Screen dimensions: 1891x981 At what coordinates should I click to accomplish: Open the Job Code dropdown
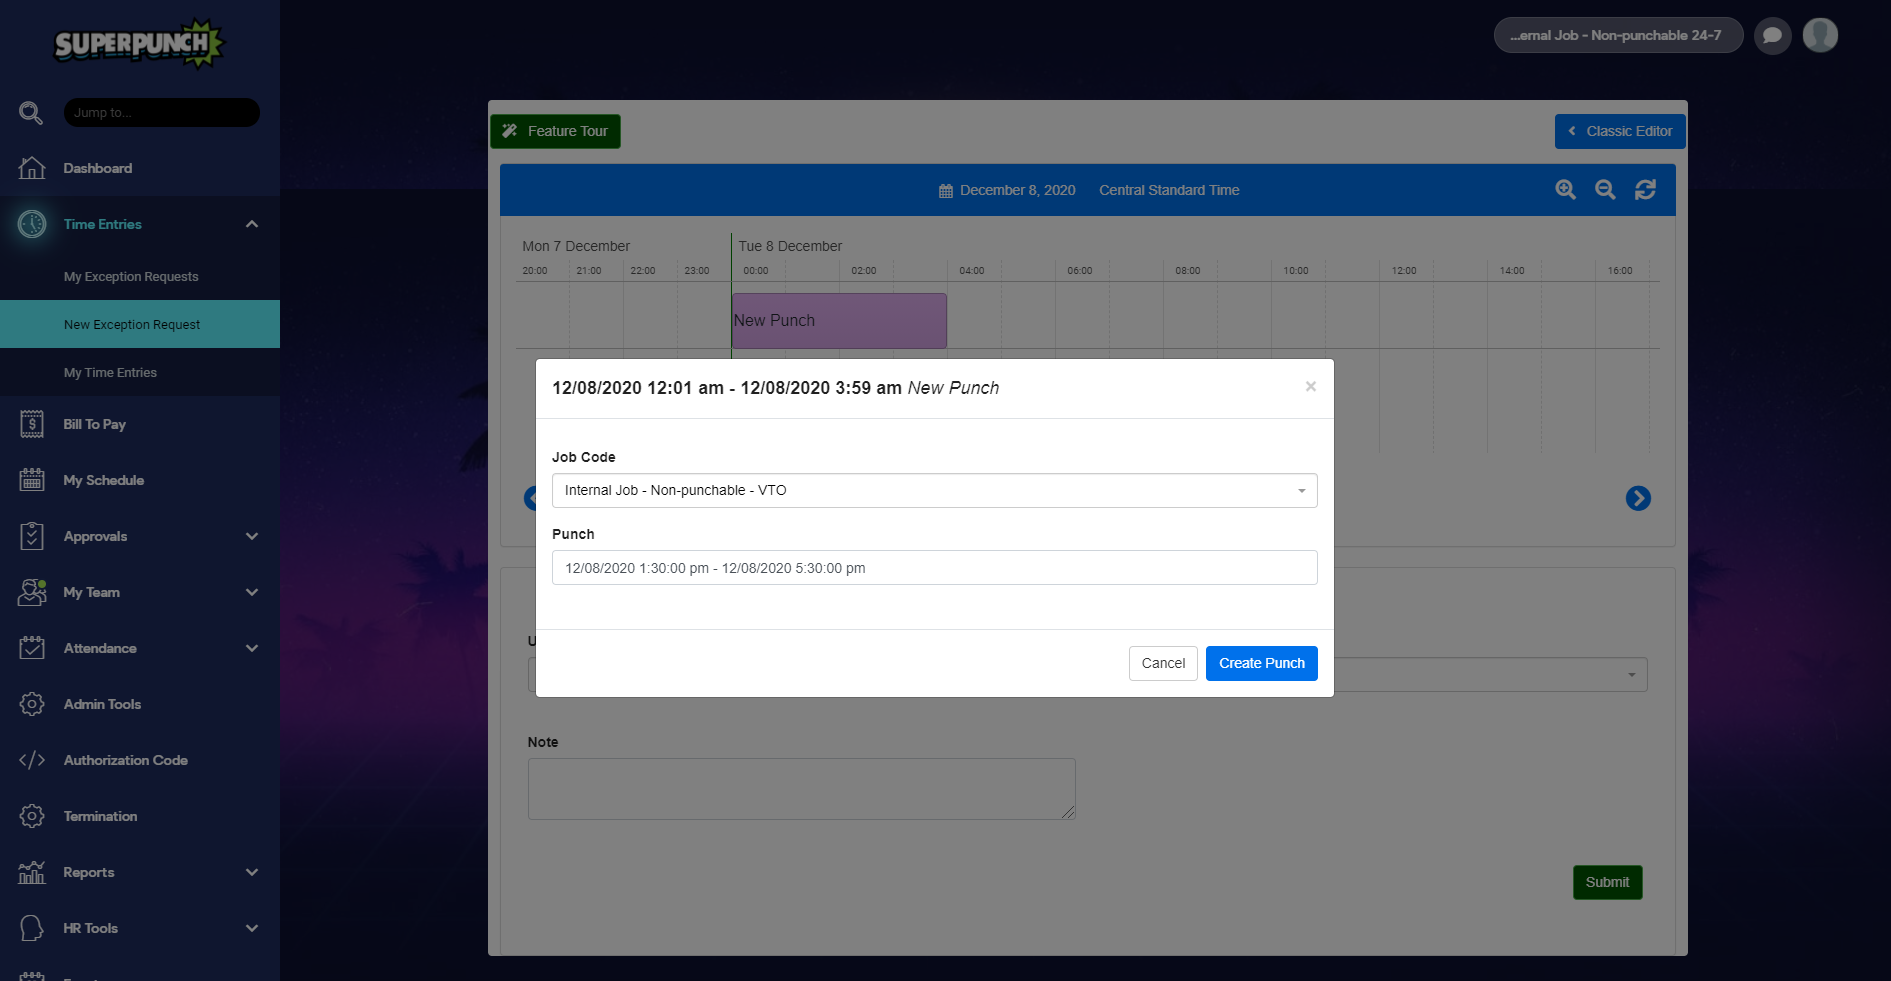coord(934,490)
